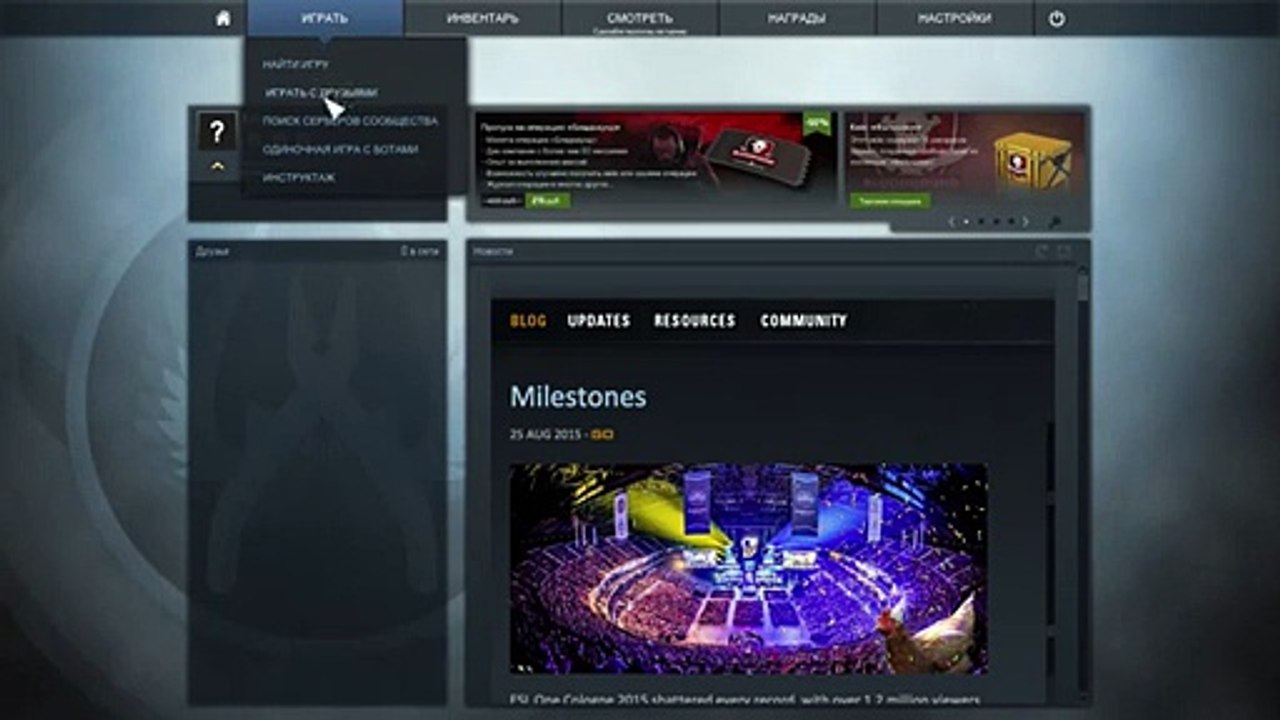
Task: Click the friends online count label
Action: point(419,251)
